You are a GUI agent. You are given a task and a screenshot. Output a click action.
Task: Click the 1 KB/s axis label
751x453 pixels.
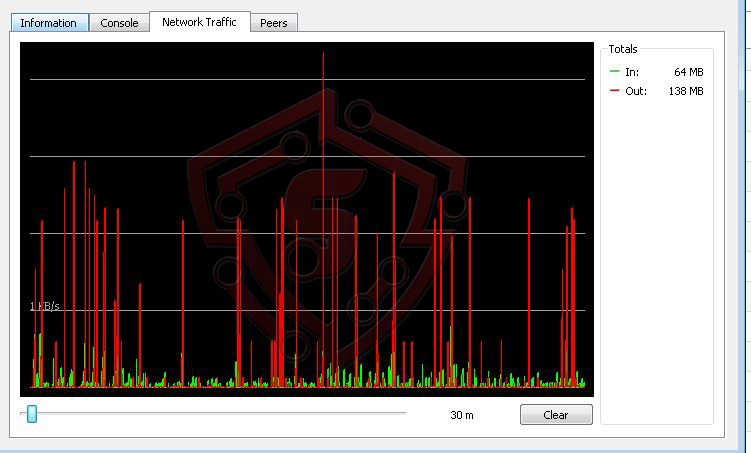click(45, 306)
